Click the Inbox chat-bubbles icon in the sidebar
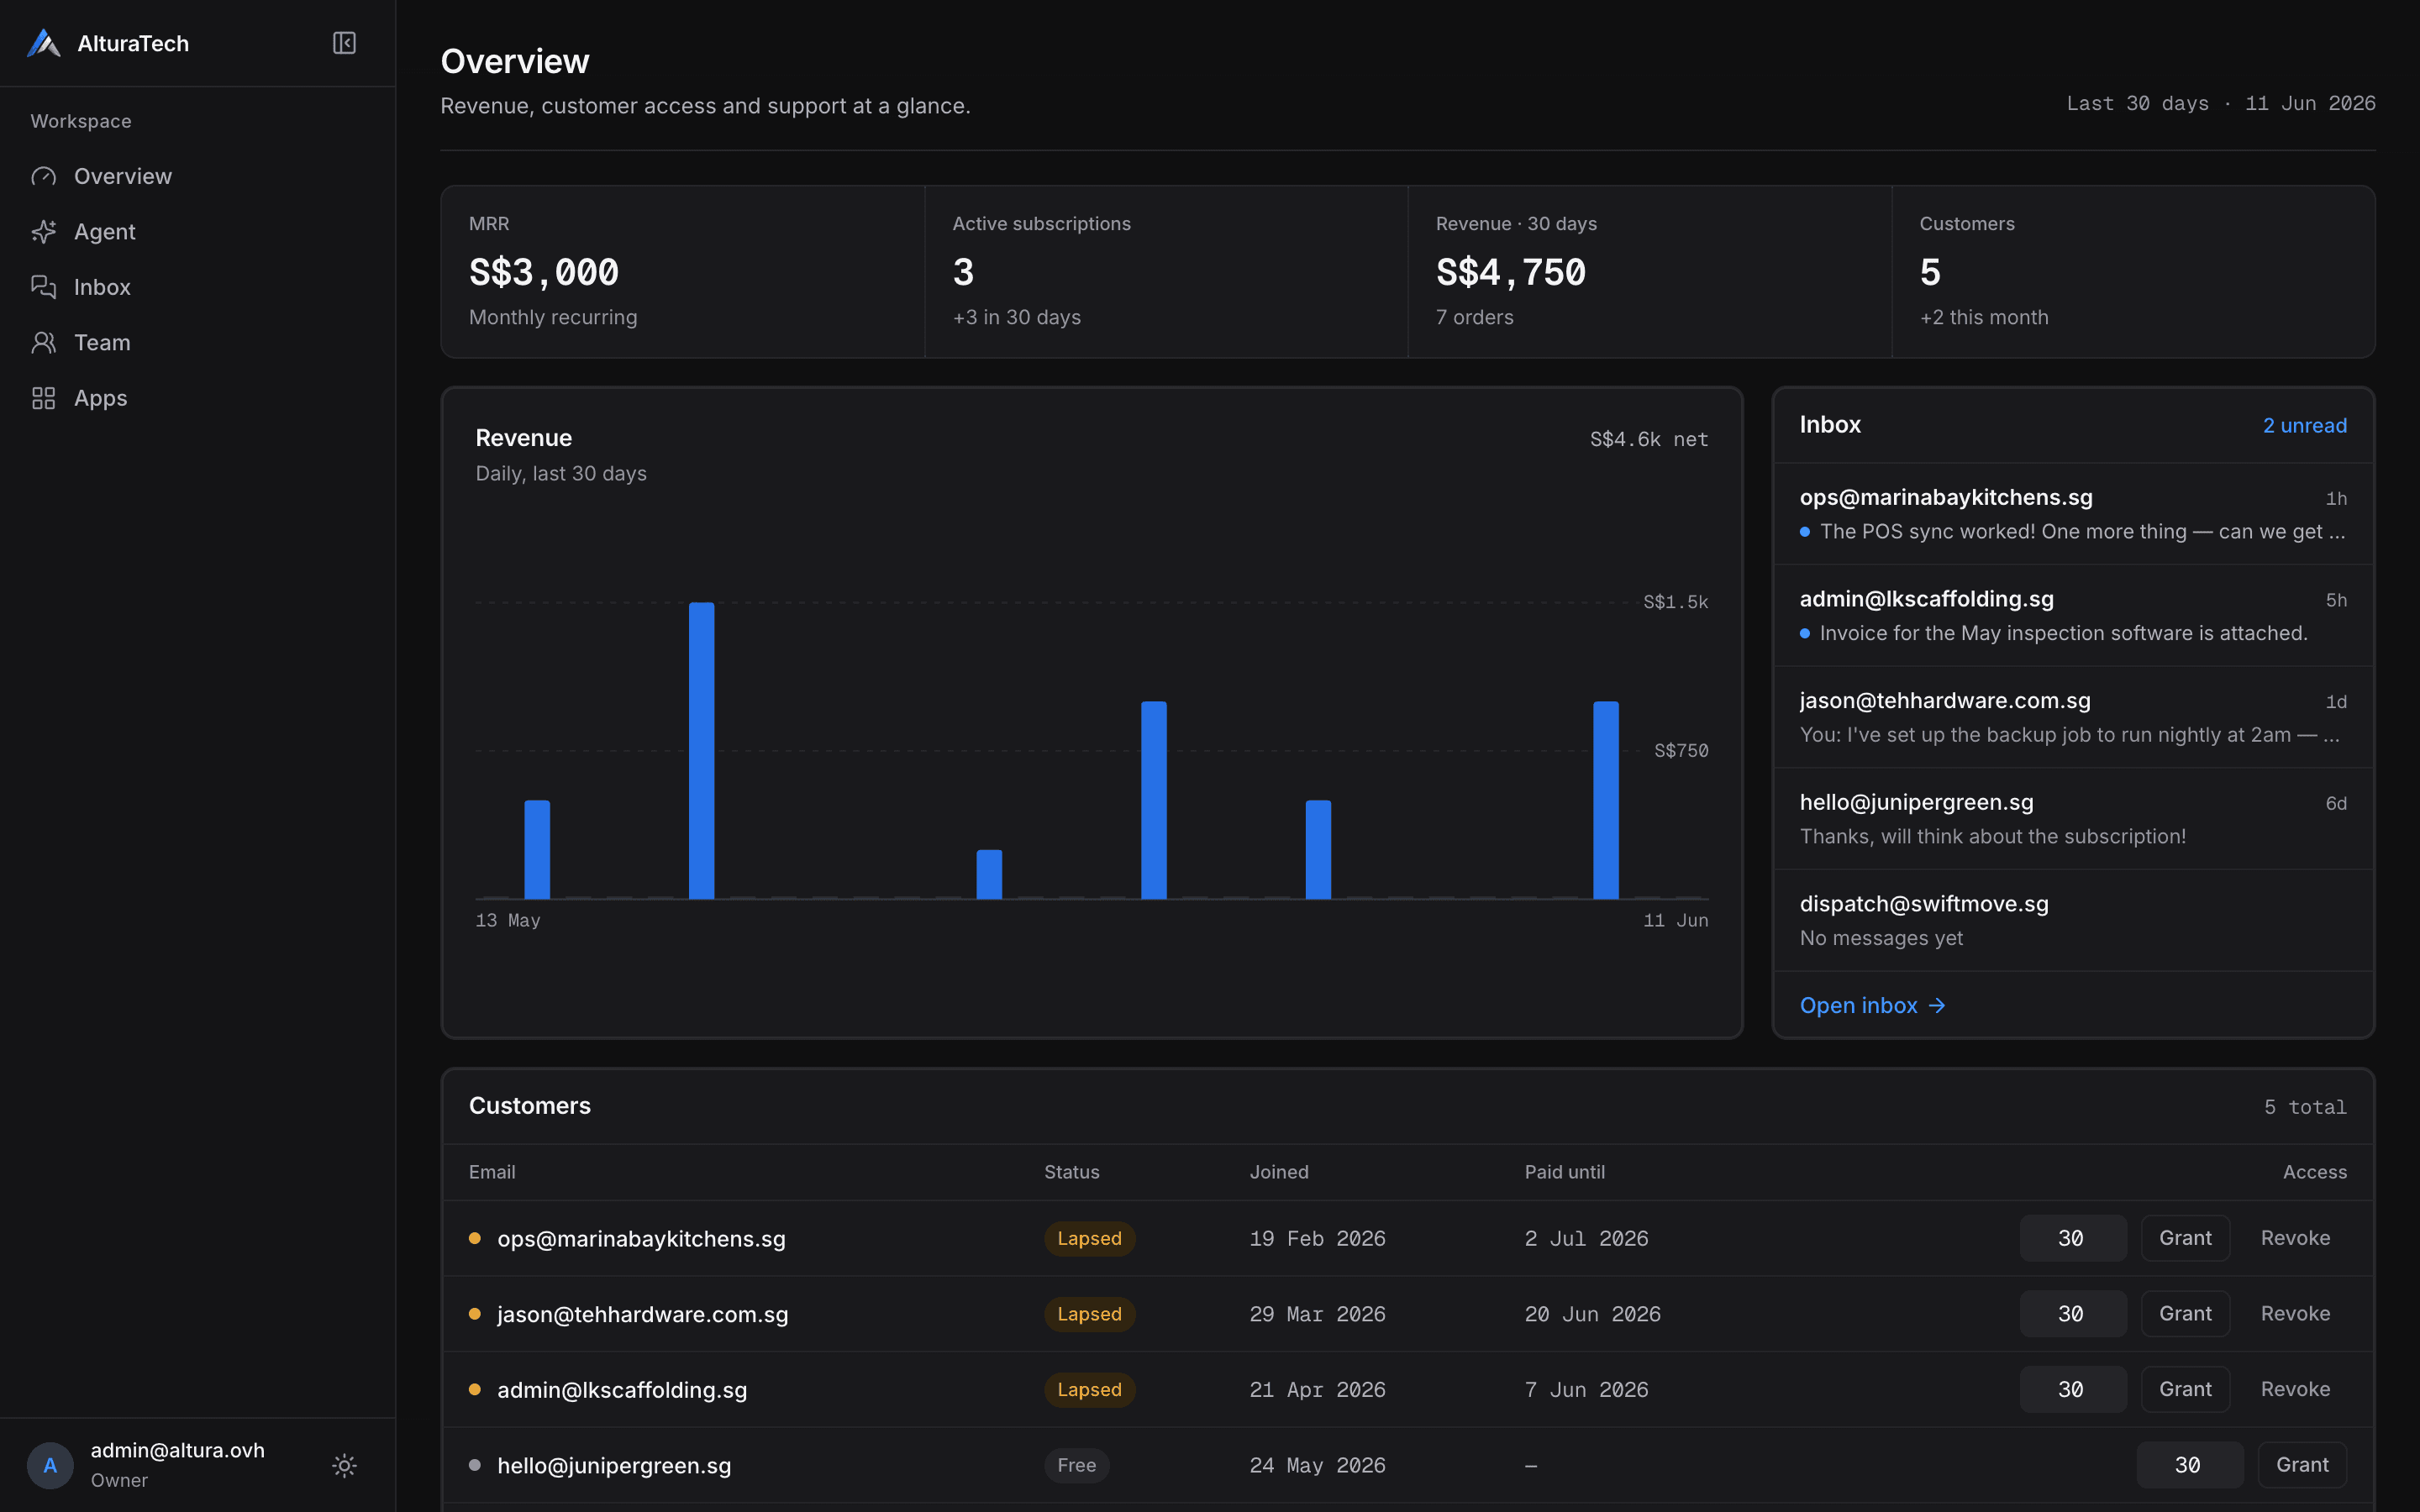Screen dimensions: 2420x1512 tap(43, 287)
